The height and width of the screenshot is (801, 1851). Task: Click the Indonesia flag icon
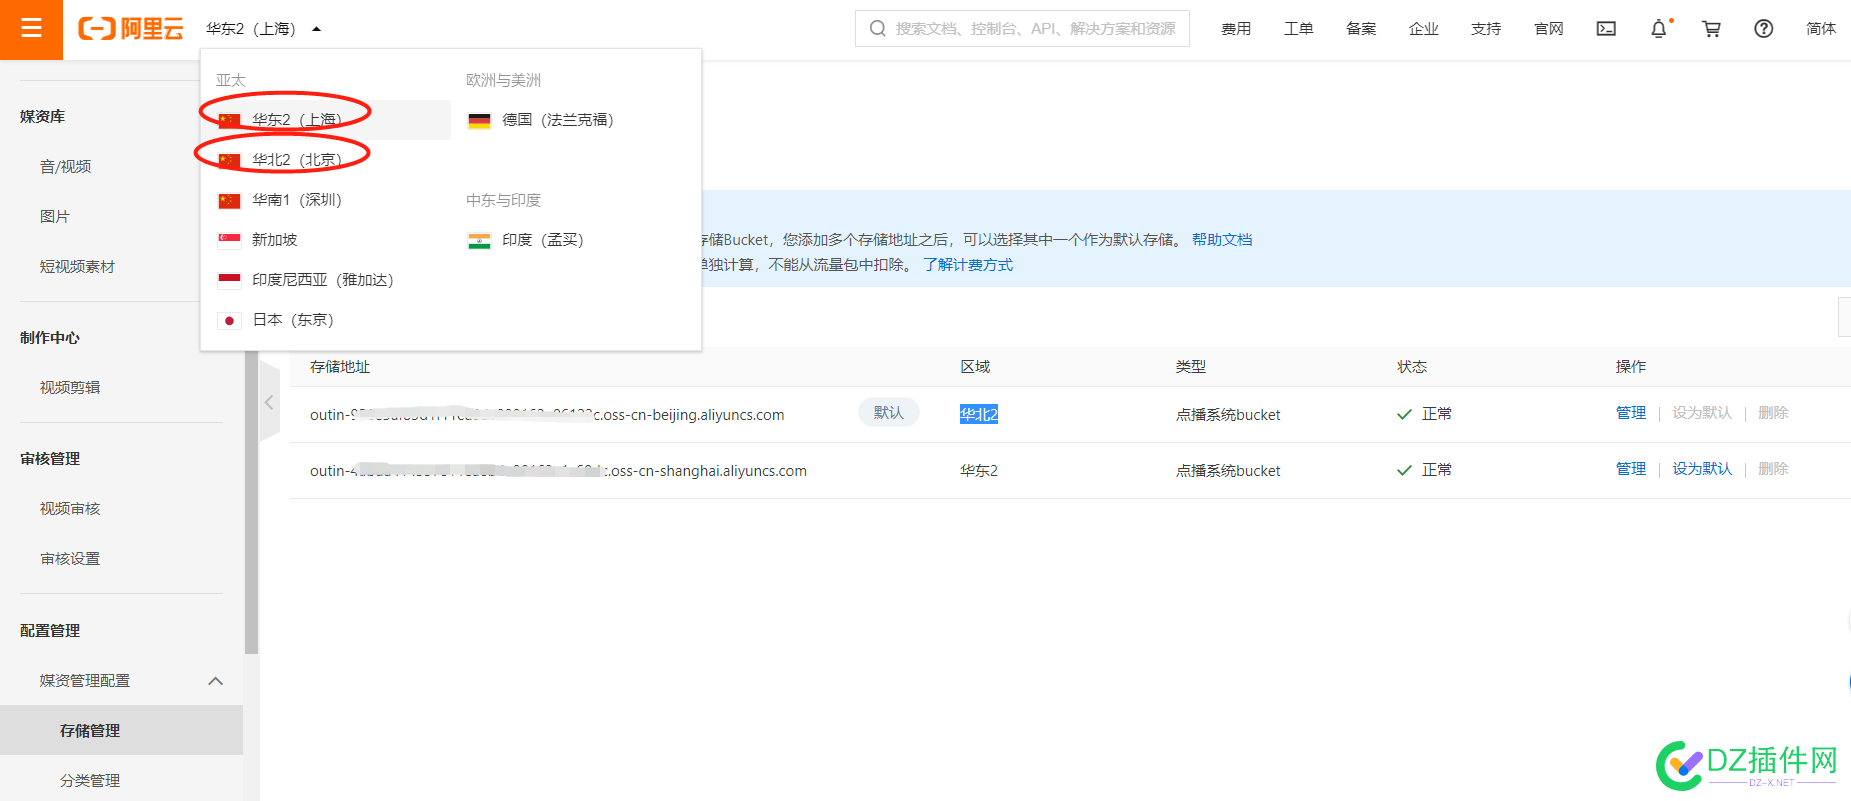[x=229, y=280]
